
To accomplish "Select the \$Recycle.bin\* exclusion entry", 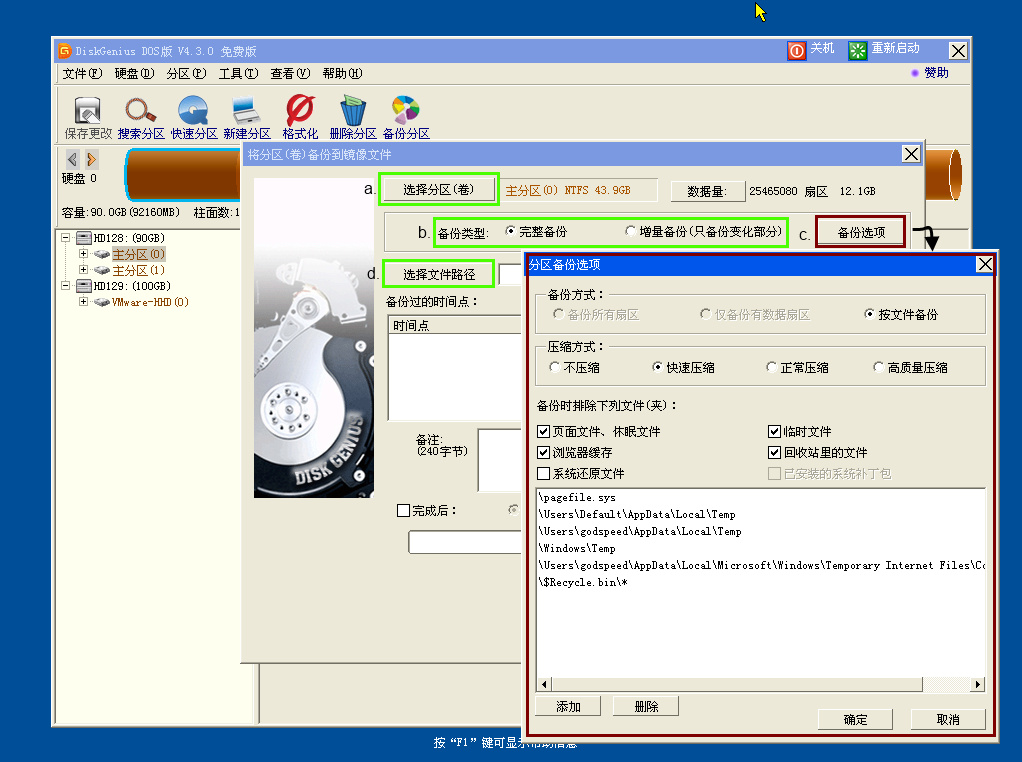I will click(x=583, y=582).
